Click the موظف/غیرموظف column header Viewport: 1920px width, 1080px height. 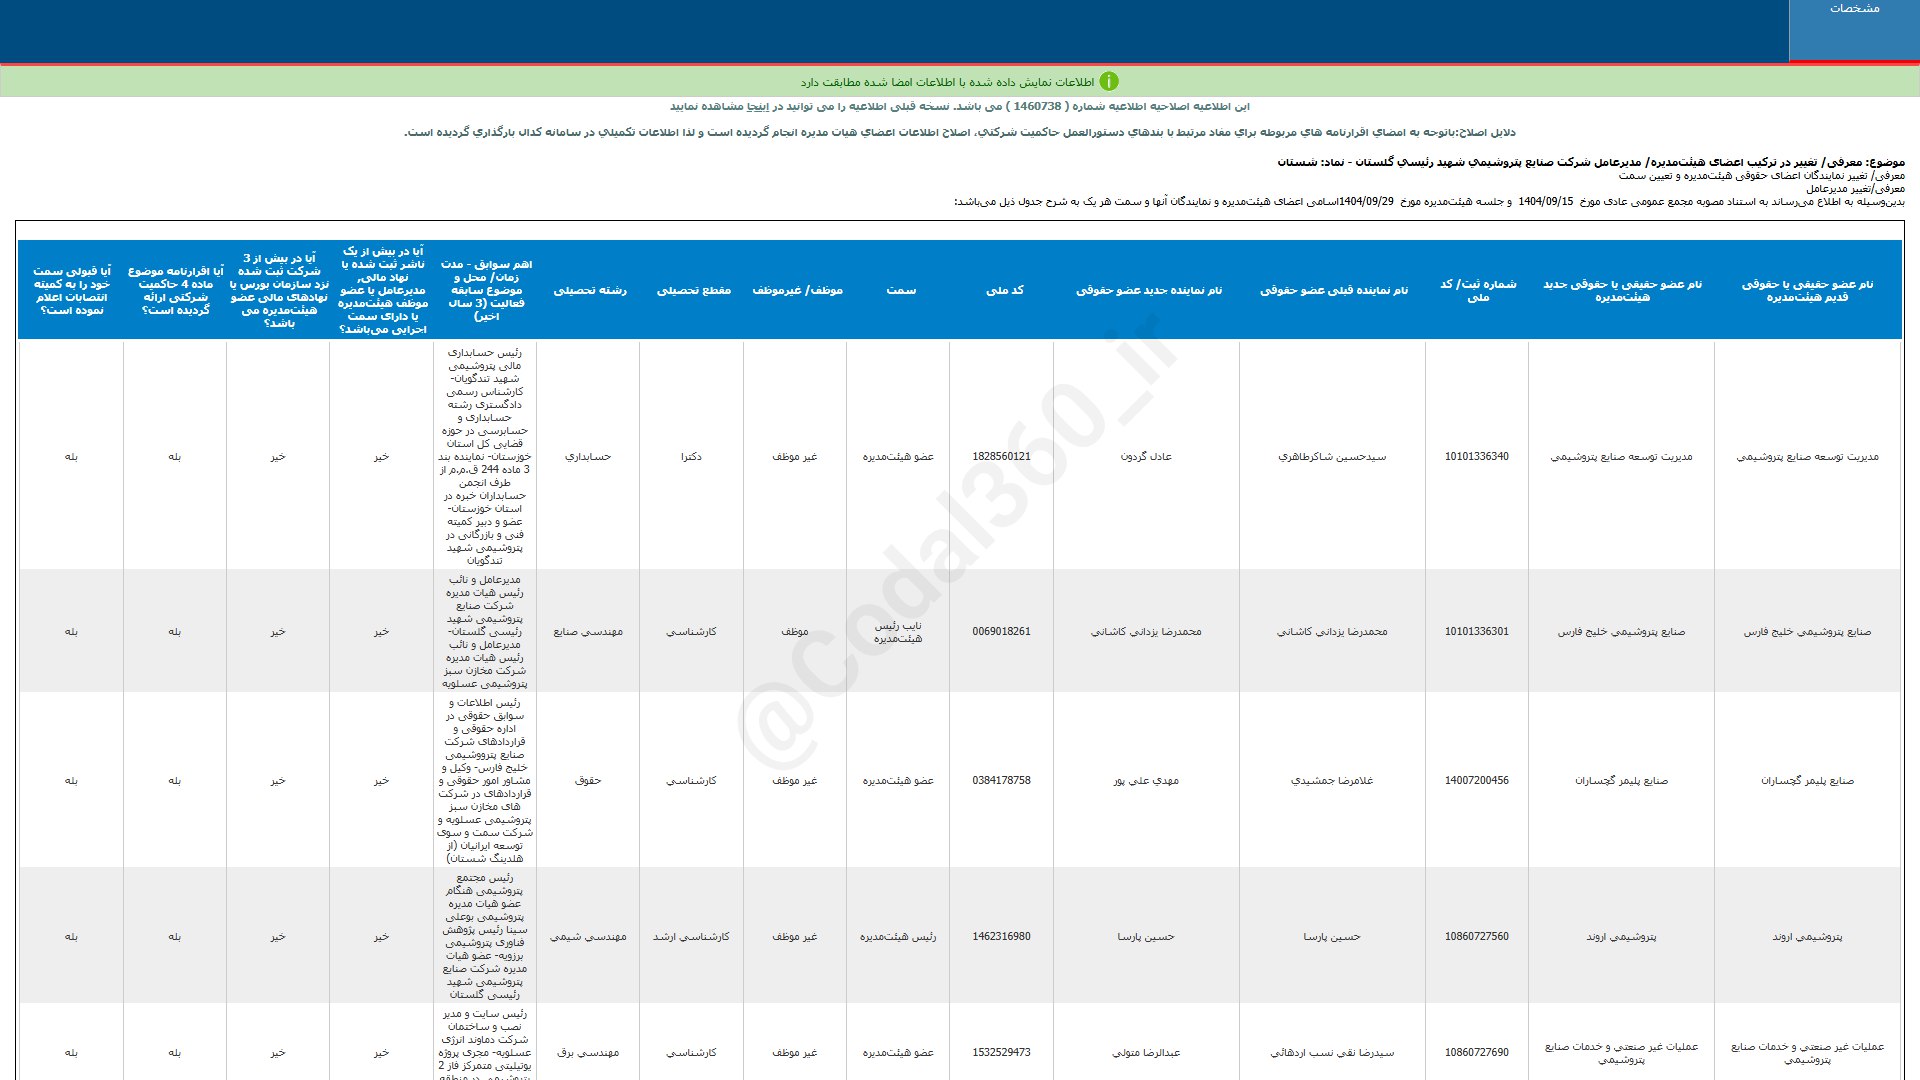coord(797,290)
